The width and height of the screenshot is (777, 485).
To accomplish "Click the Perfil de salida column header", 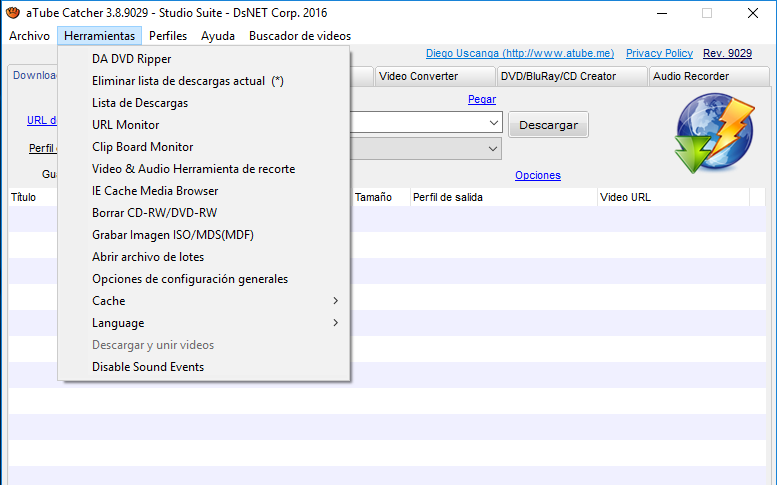I will tap(503, 197).
